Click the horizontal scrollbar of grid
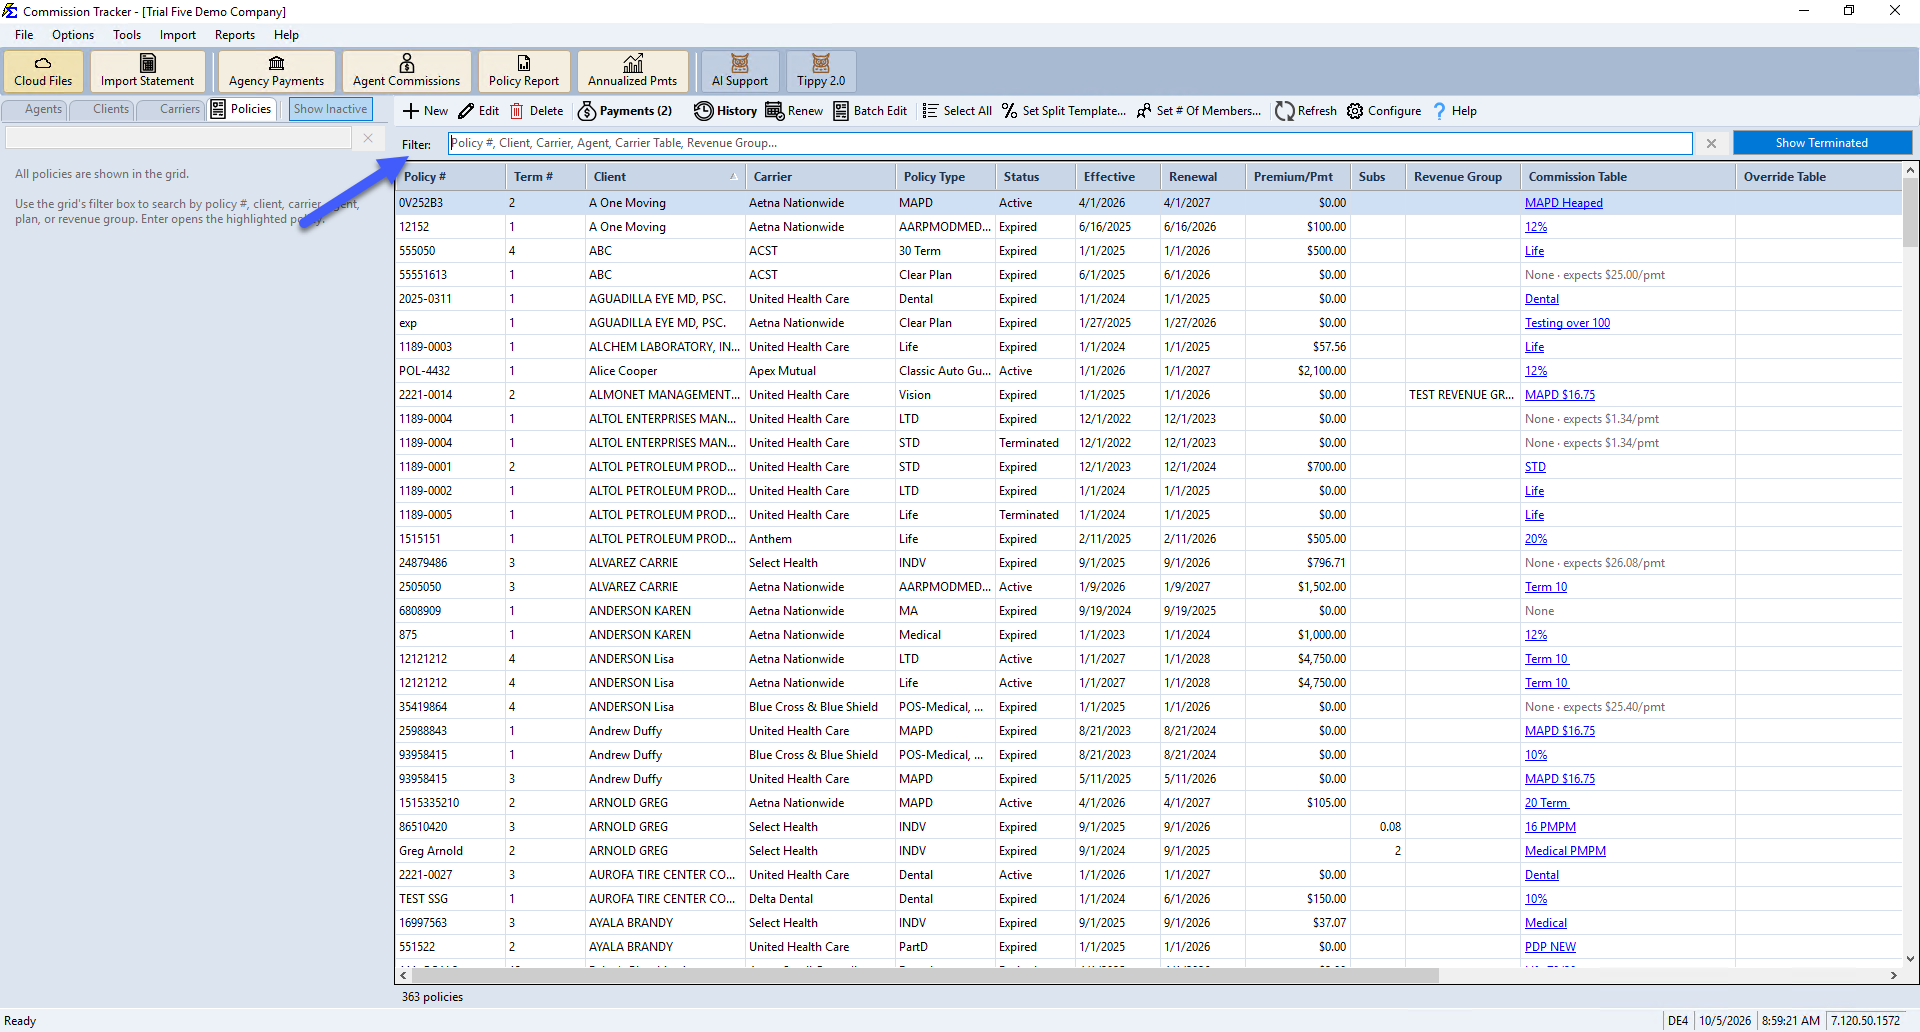1920x1032 pixels. tap(924, 975)
